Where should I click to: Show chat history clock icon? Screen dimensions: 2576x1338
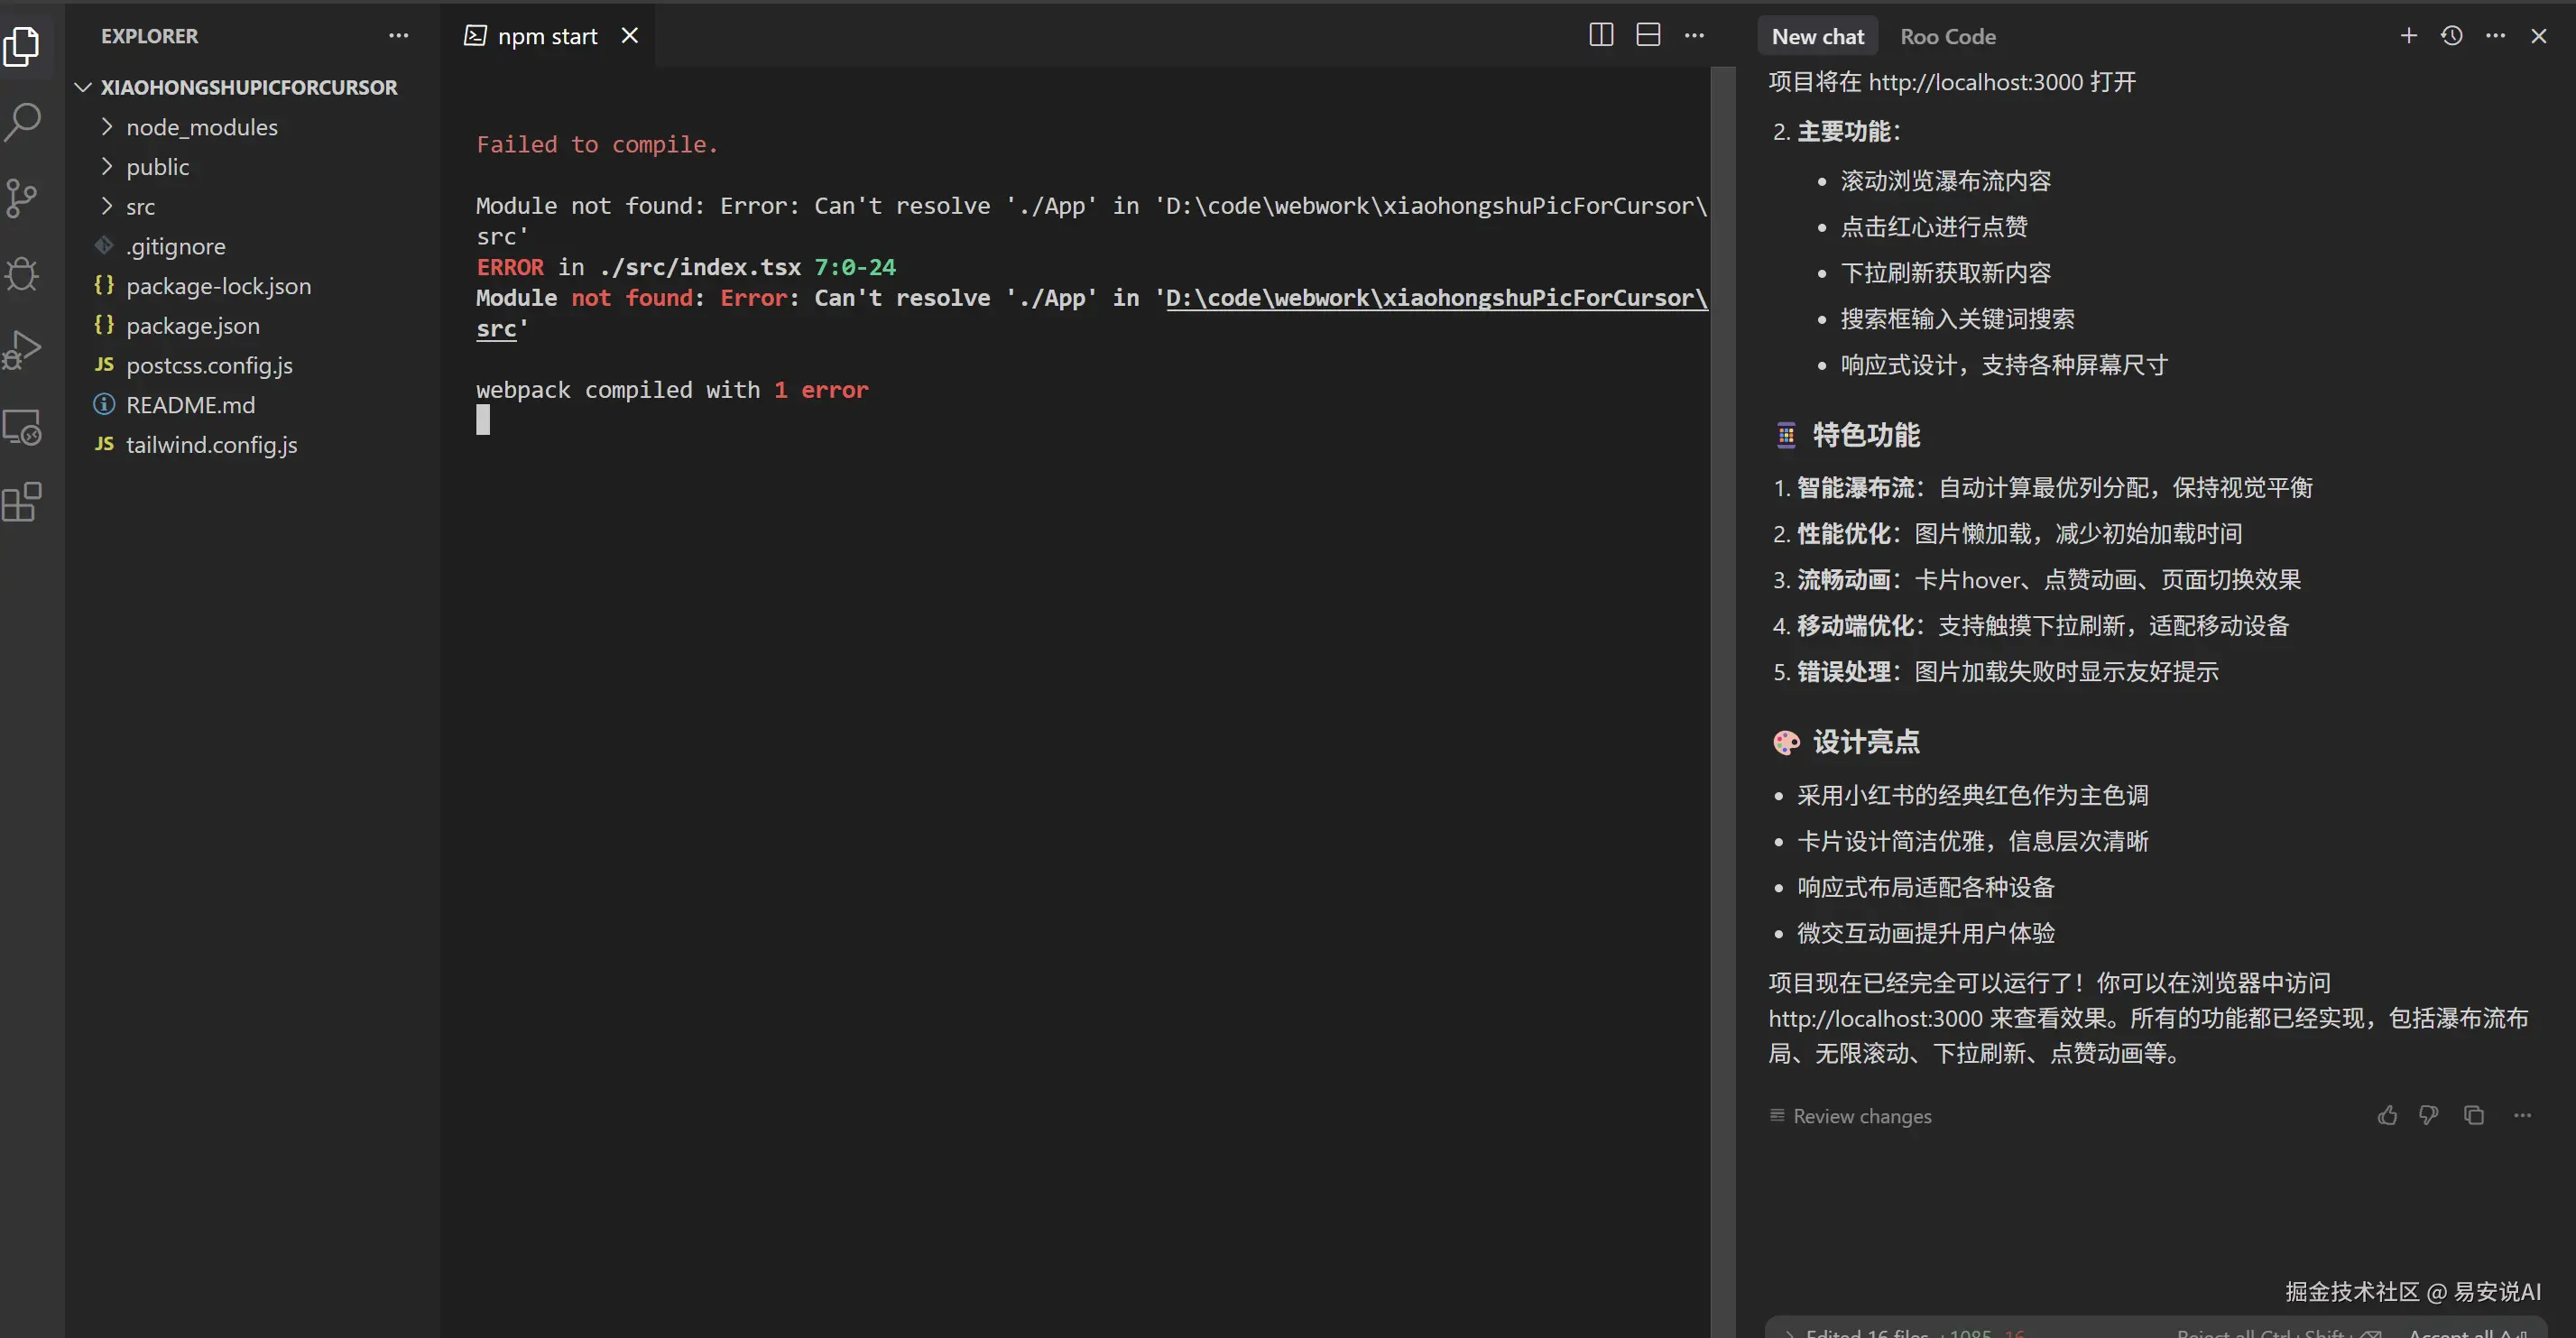2451,36
